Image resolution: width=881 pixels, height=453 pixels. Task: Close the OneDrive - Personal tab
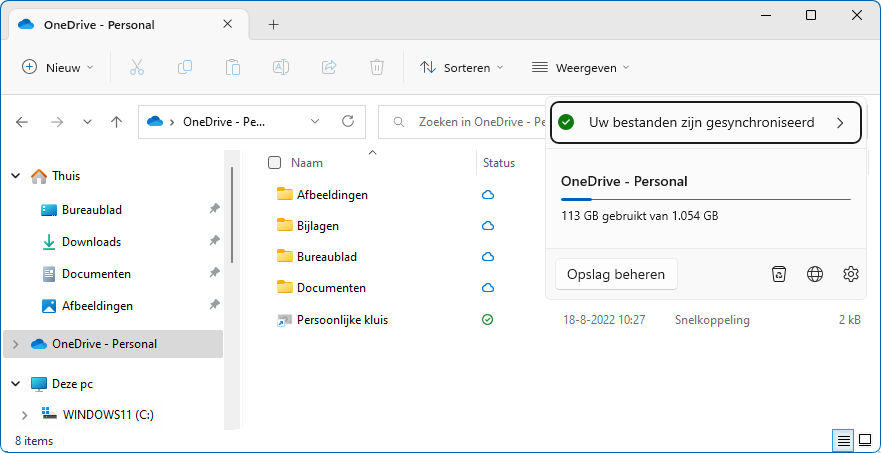(227, 24)
